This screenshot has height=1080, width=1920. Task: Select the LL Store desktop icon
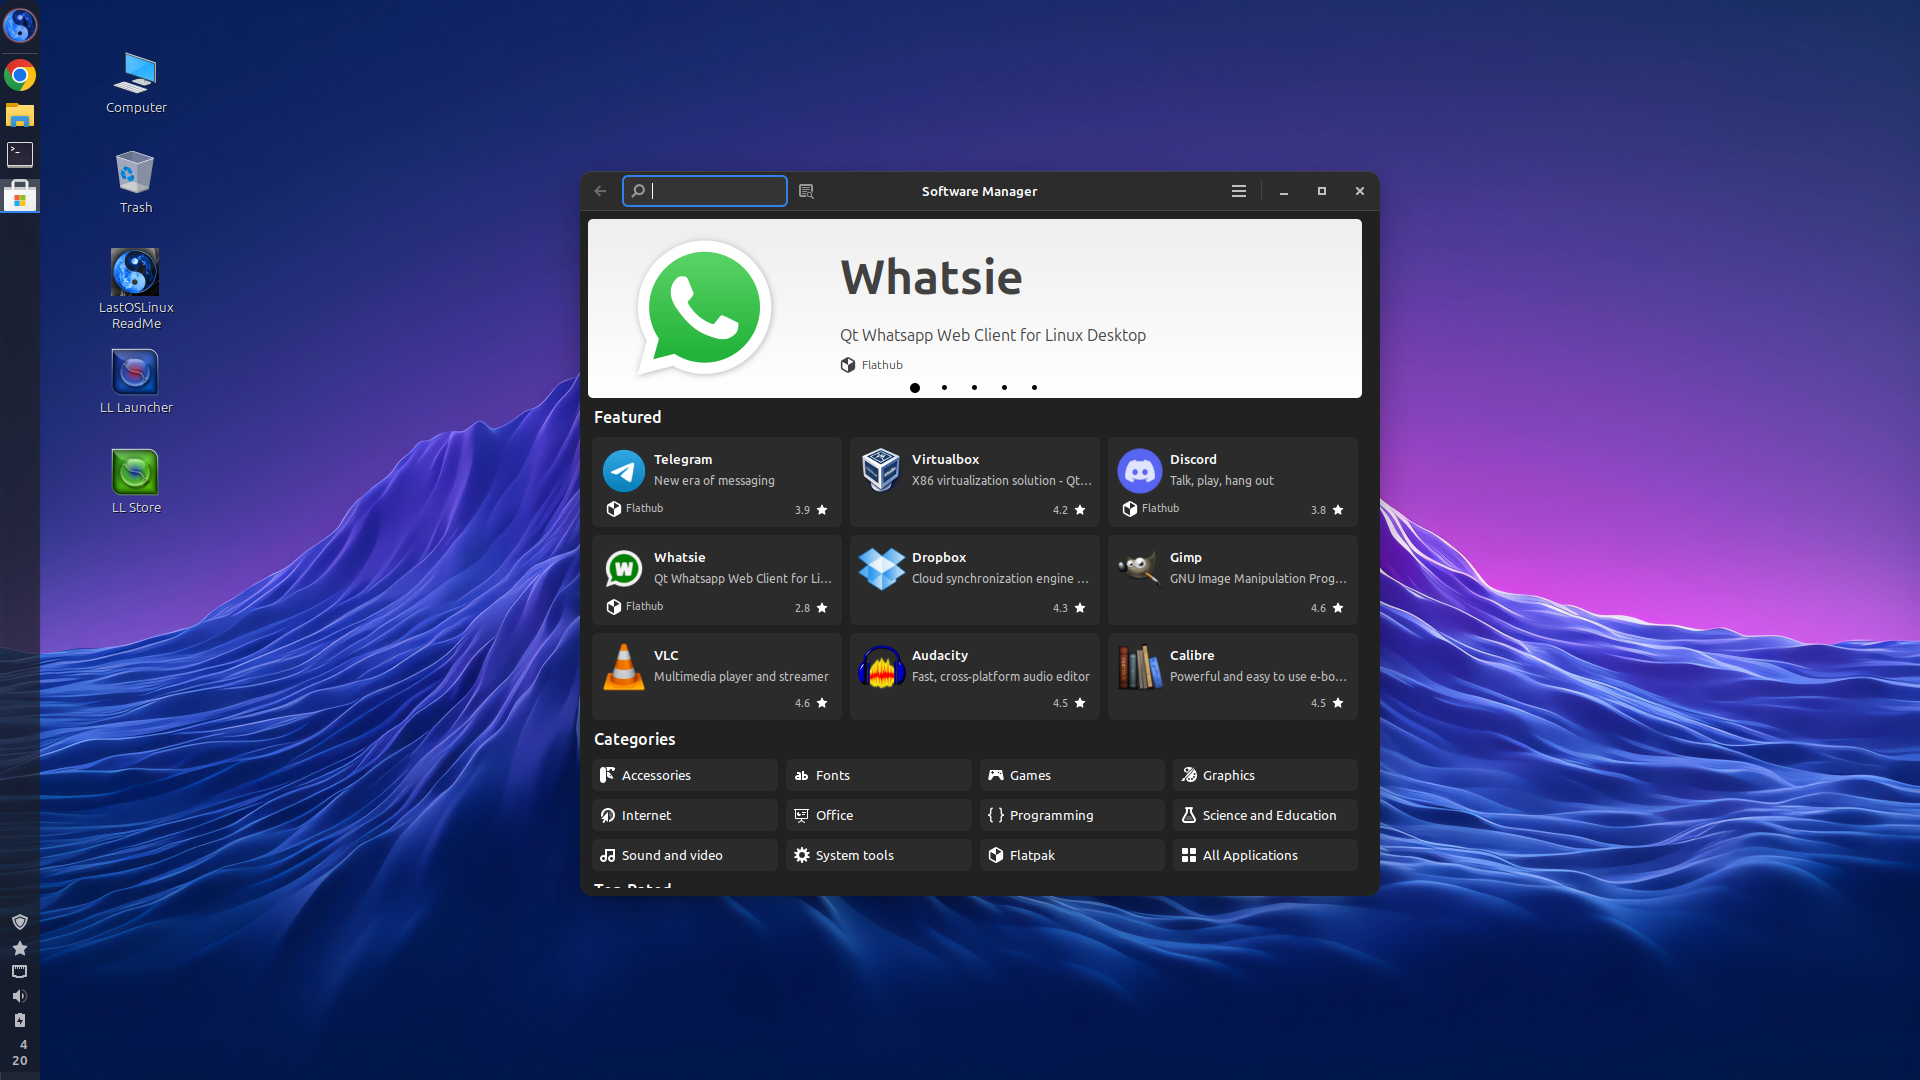pyautogui.click(x=136, y=482)
